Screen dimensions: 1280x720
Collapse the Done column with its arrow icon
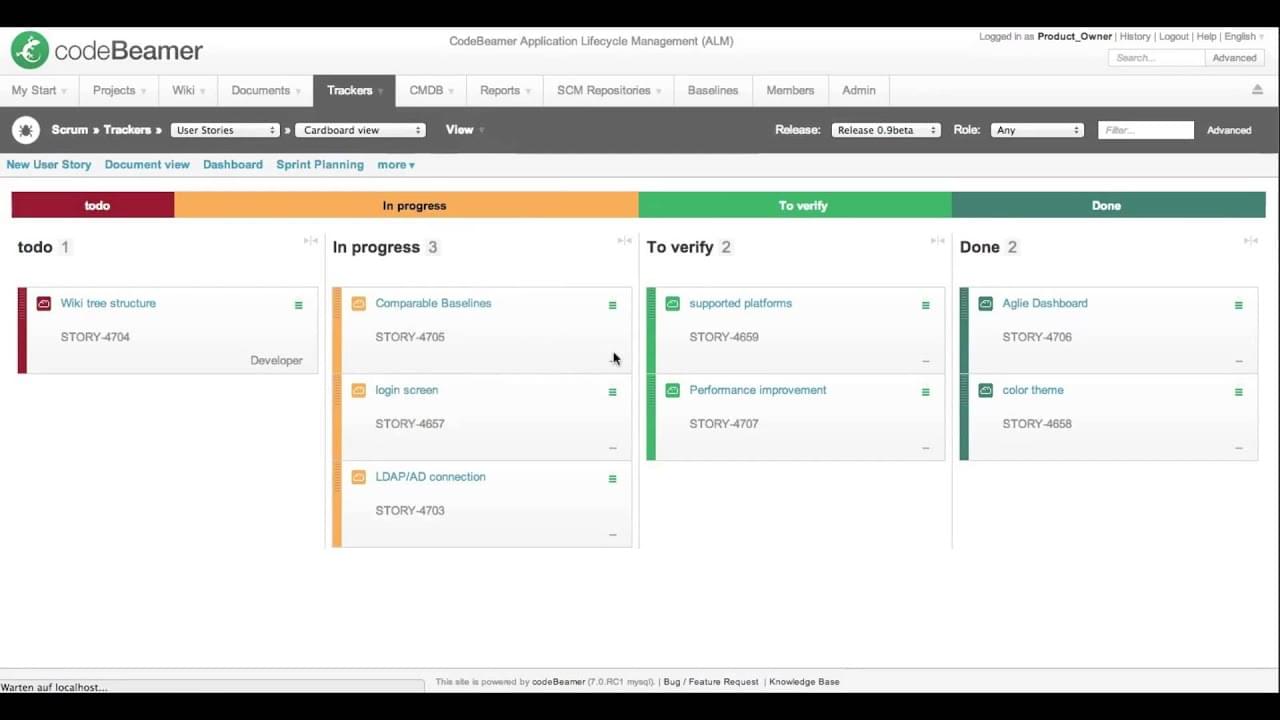point(1250,241)
